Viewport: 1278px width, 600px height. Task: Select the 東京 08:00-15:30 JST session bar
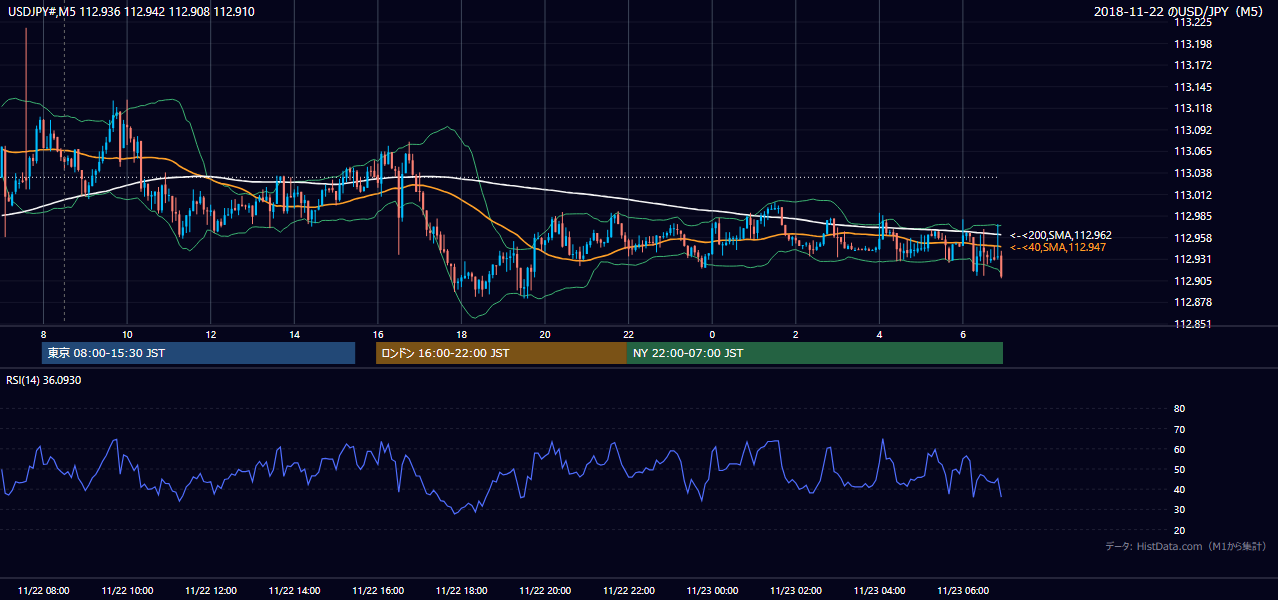[199, 353]
